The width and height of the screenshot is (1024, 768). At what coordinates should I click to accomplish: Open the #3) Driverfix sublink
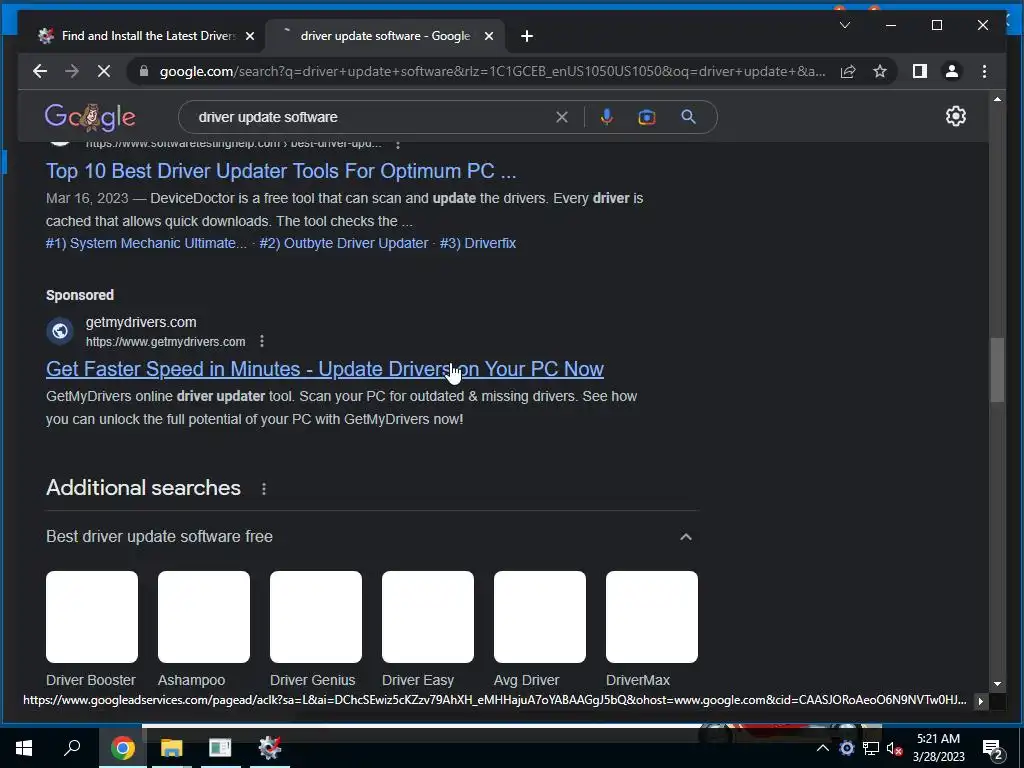(478, 243)
